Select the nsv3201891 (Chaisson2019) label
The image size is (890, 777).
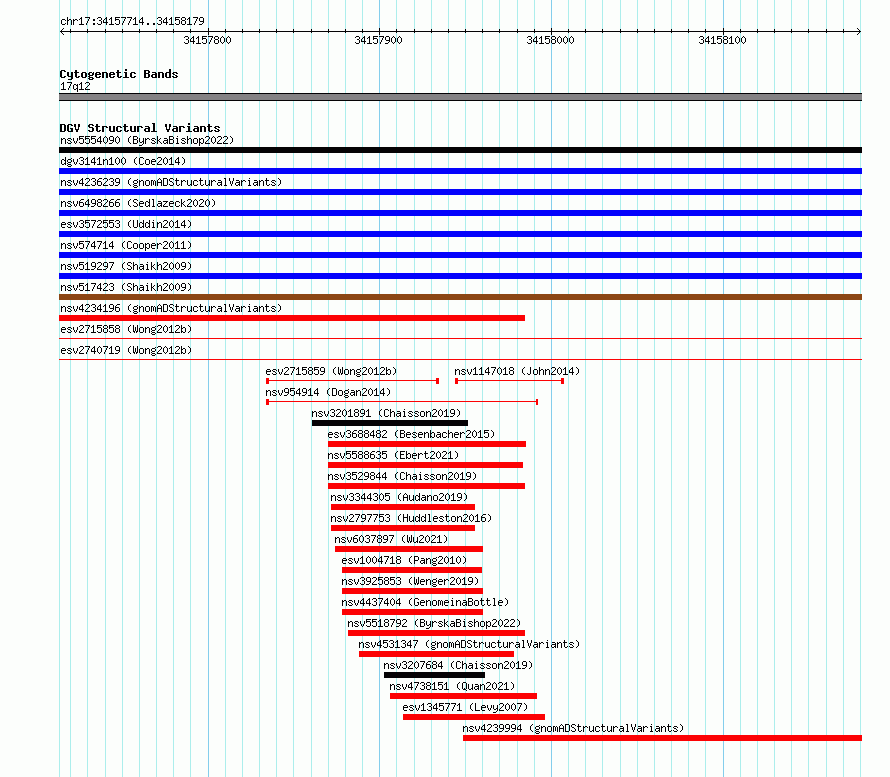coord(386,413)
